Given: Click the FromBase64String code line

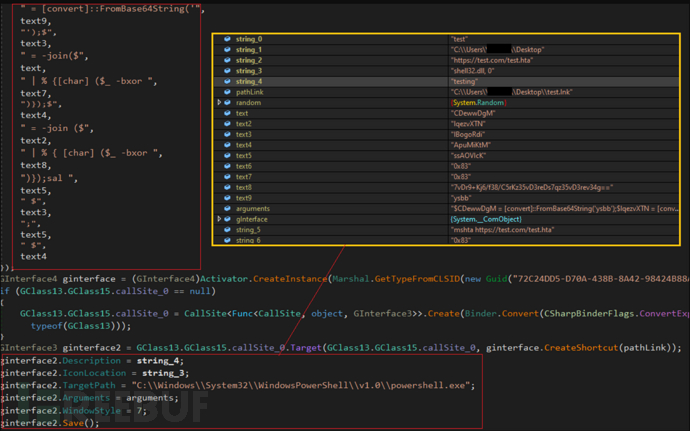Looking at the screenshot, I should (x=113, y=8).
